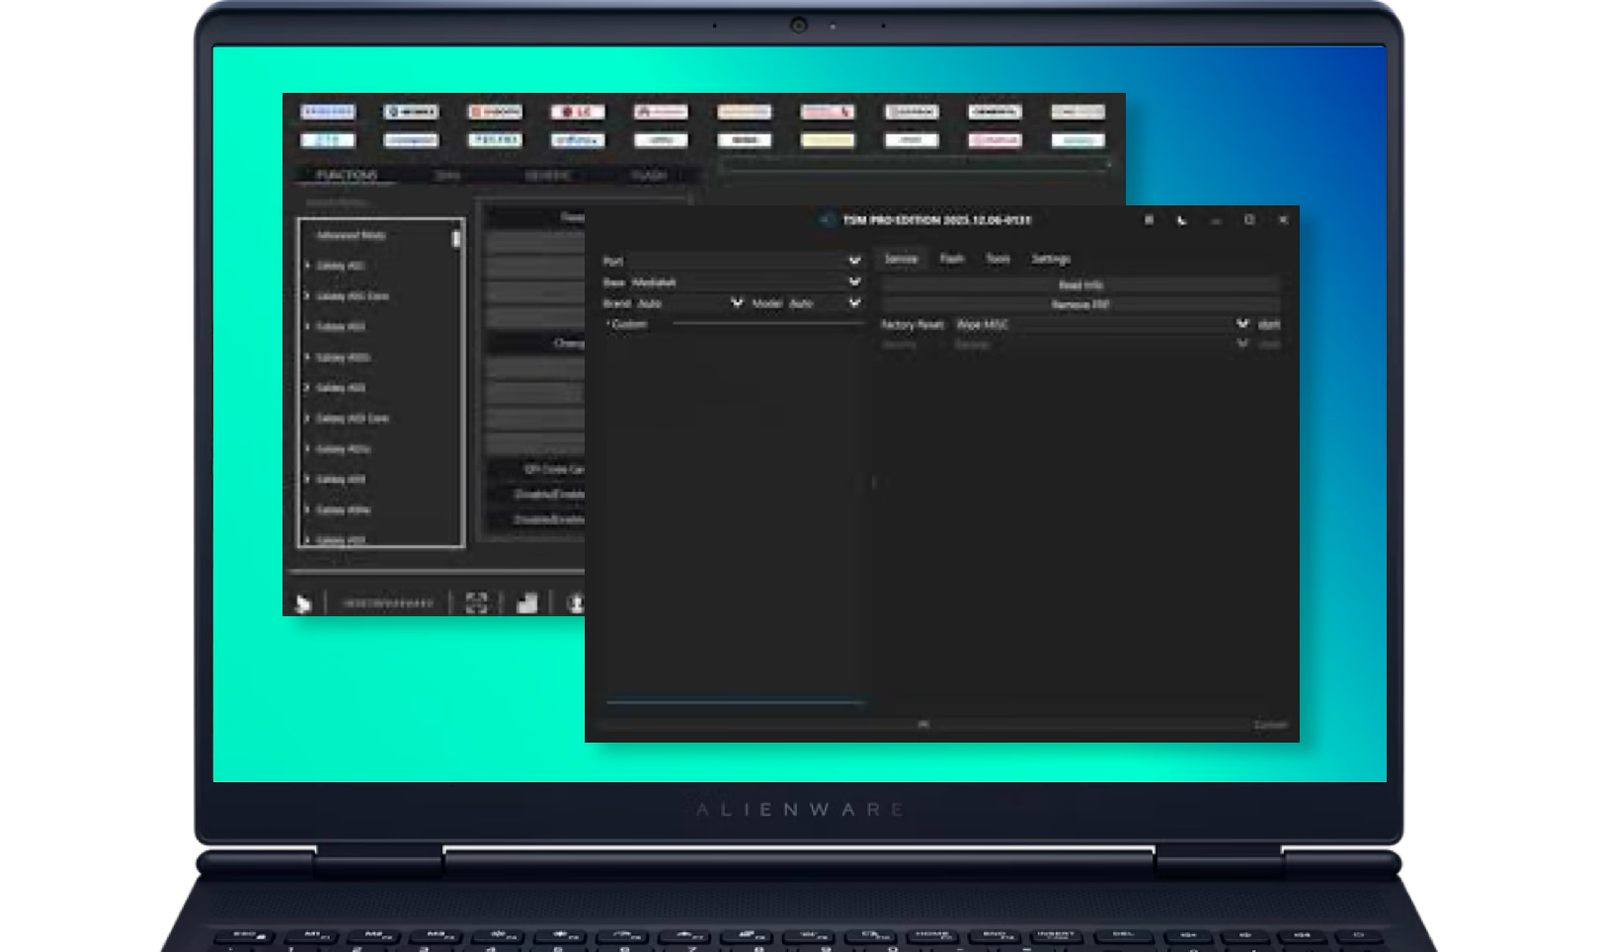Click the screen capture frame icon in footer
The width and height of the screenshot is (1600, 952).
pyautogui.click(x=476, y=603)
